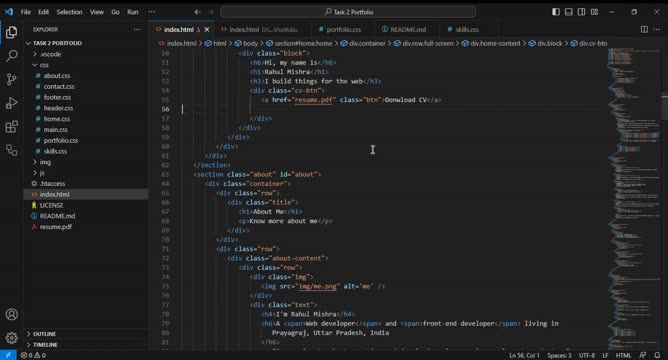Open the File menu

26,12
